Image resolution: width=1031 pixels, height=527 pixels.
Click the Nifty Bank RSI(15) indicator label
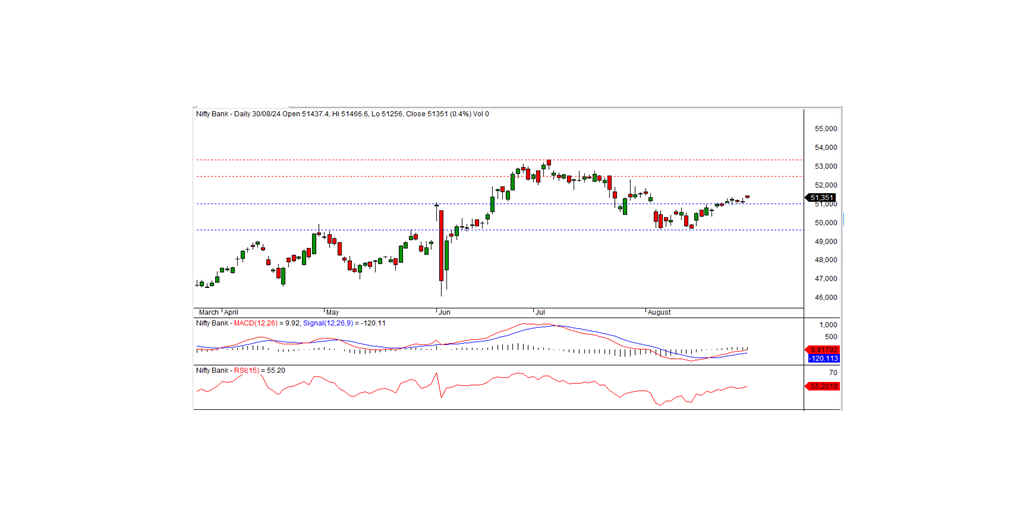click(240, 371)
